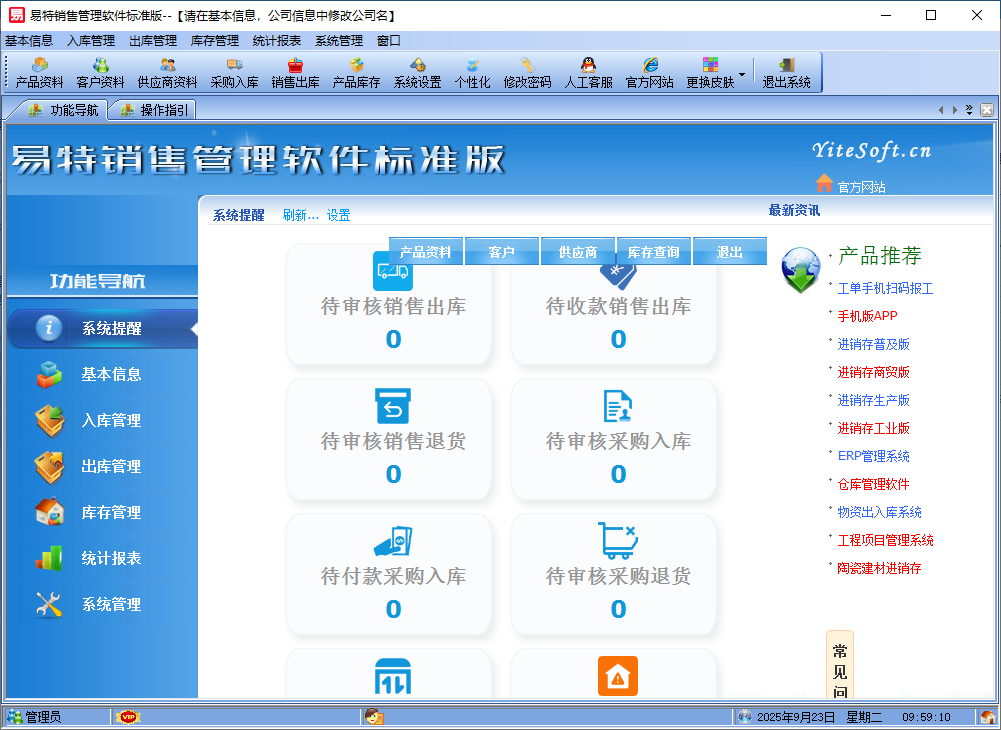The width and height of the screenshot is (1001, 730).
Task: Click the 刷新... link
Action: 300,215
